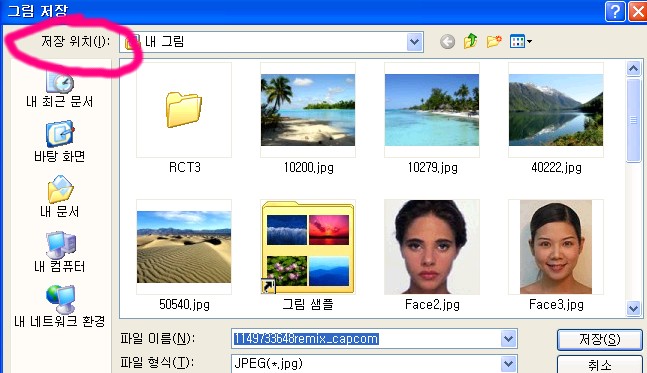The height and width of the screenshot is (373, 647).
Task: Click the 취소 cancel button
Action: pos(600,364)
